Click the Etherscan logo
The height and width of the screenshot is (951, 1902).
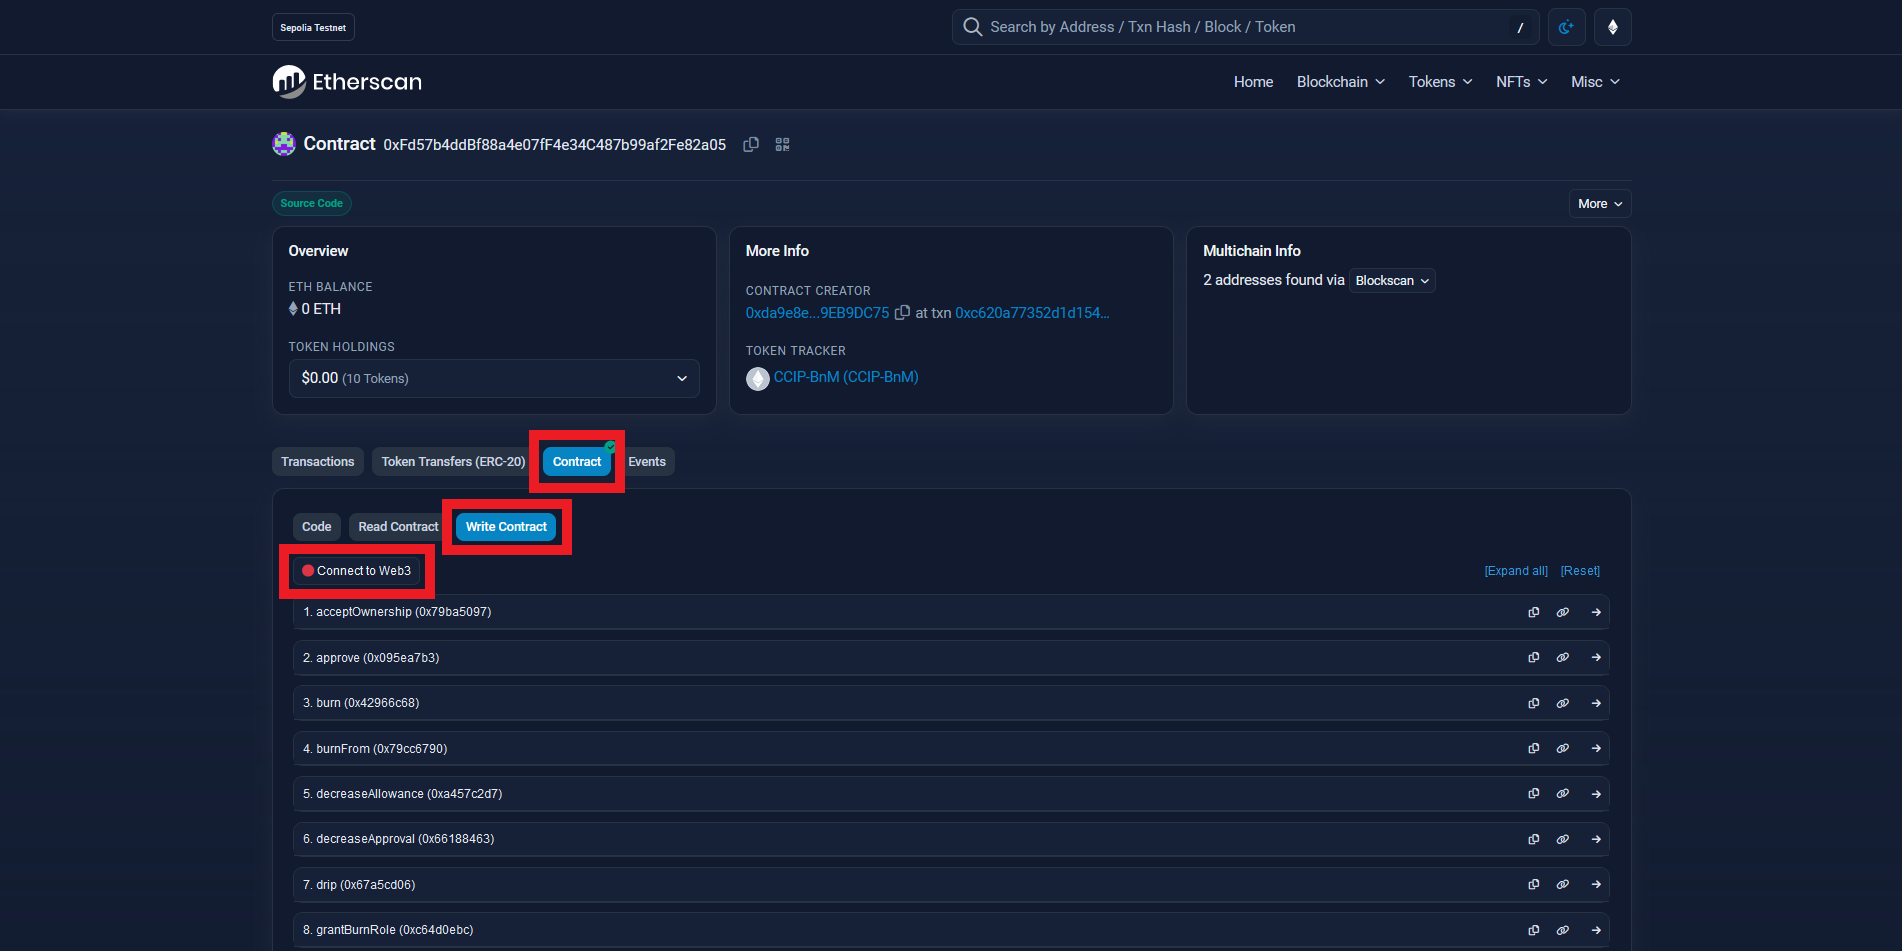(x=347, y=82)
